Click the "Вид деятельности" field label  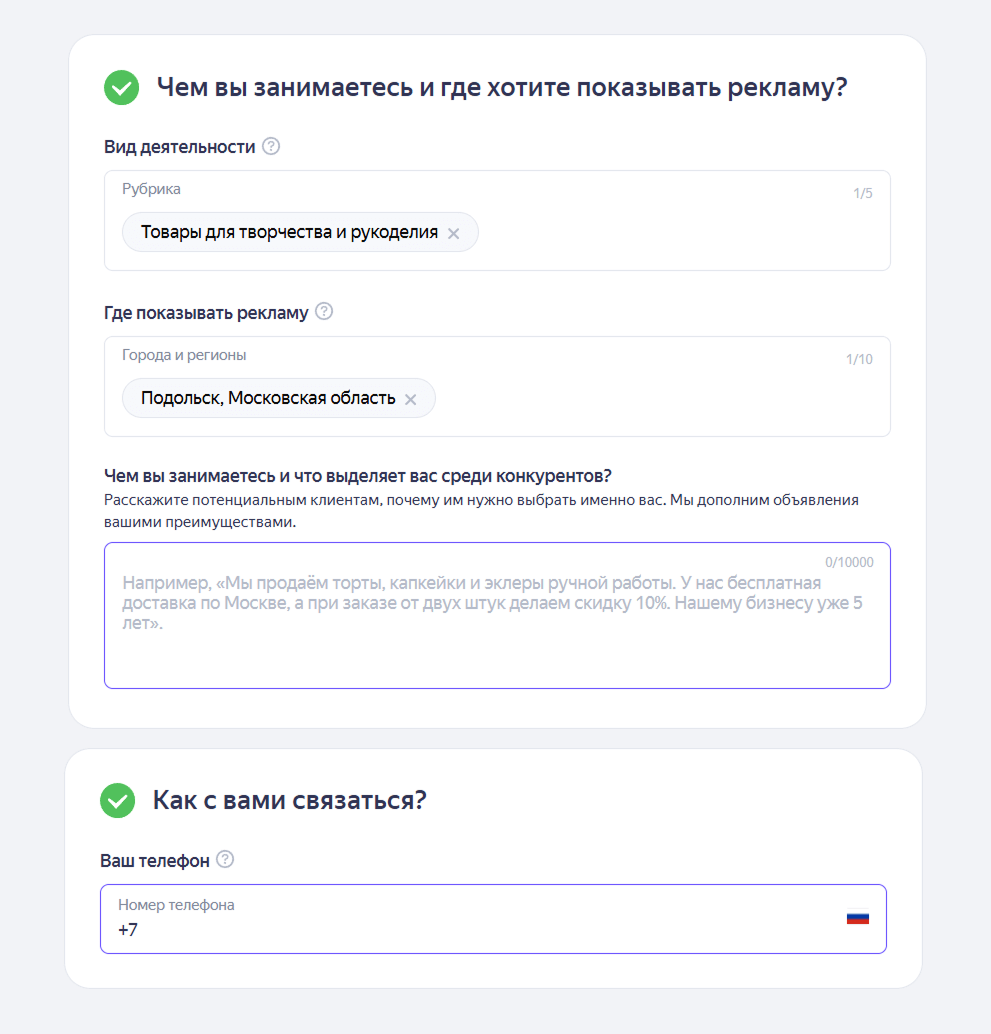(x=180, y=147)
